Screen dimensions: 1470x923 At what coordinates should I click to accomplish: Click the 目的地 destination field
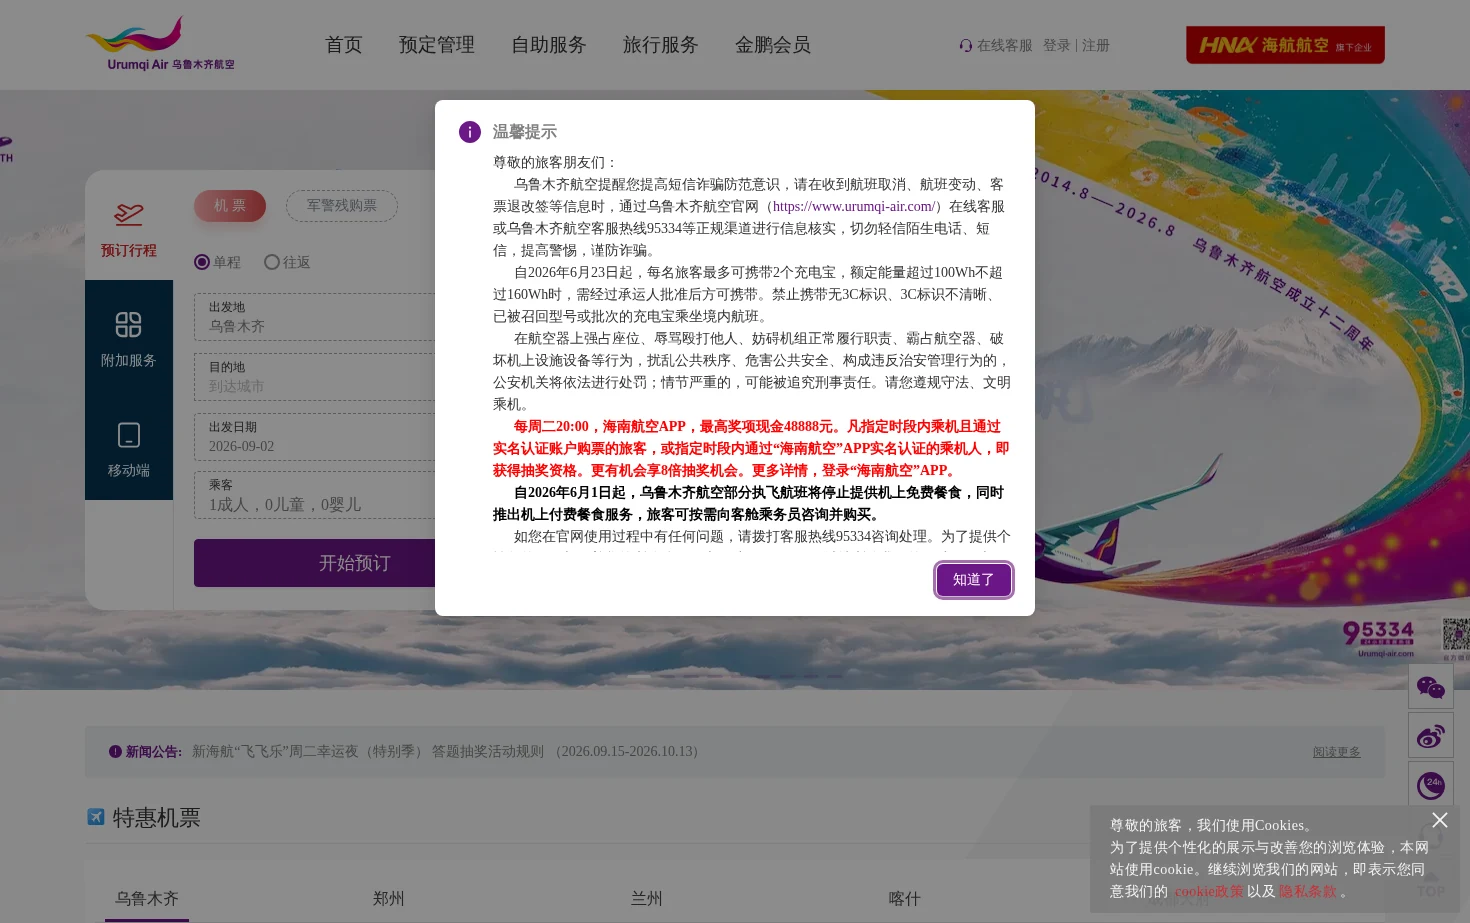[x=315, y=377]
